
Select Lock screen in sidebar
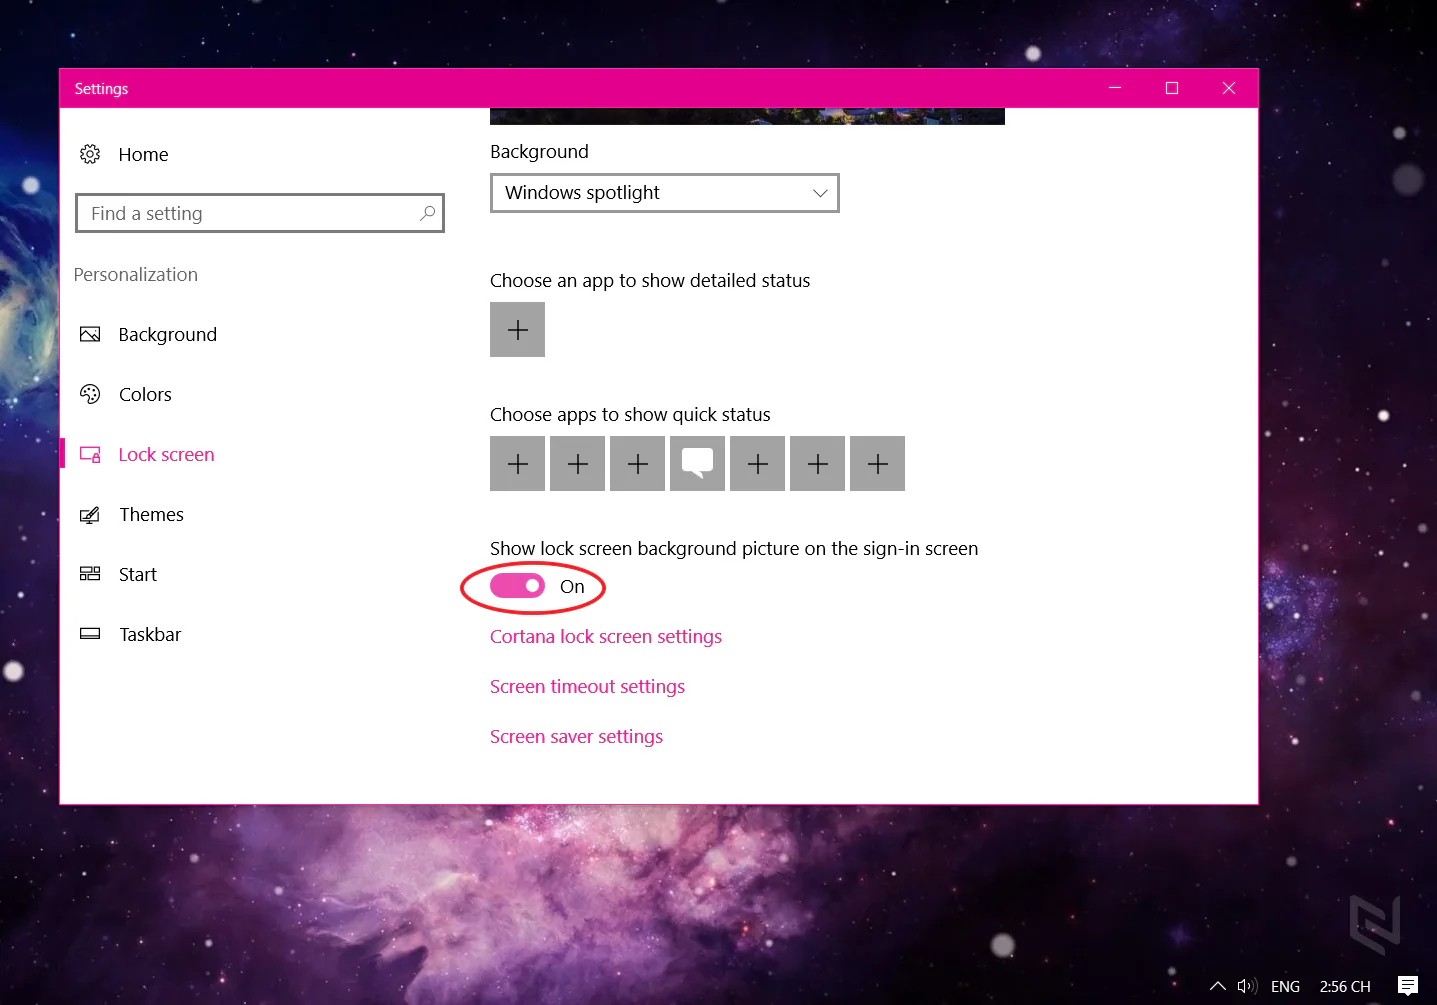click(166, 455)
